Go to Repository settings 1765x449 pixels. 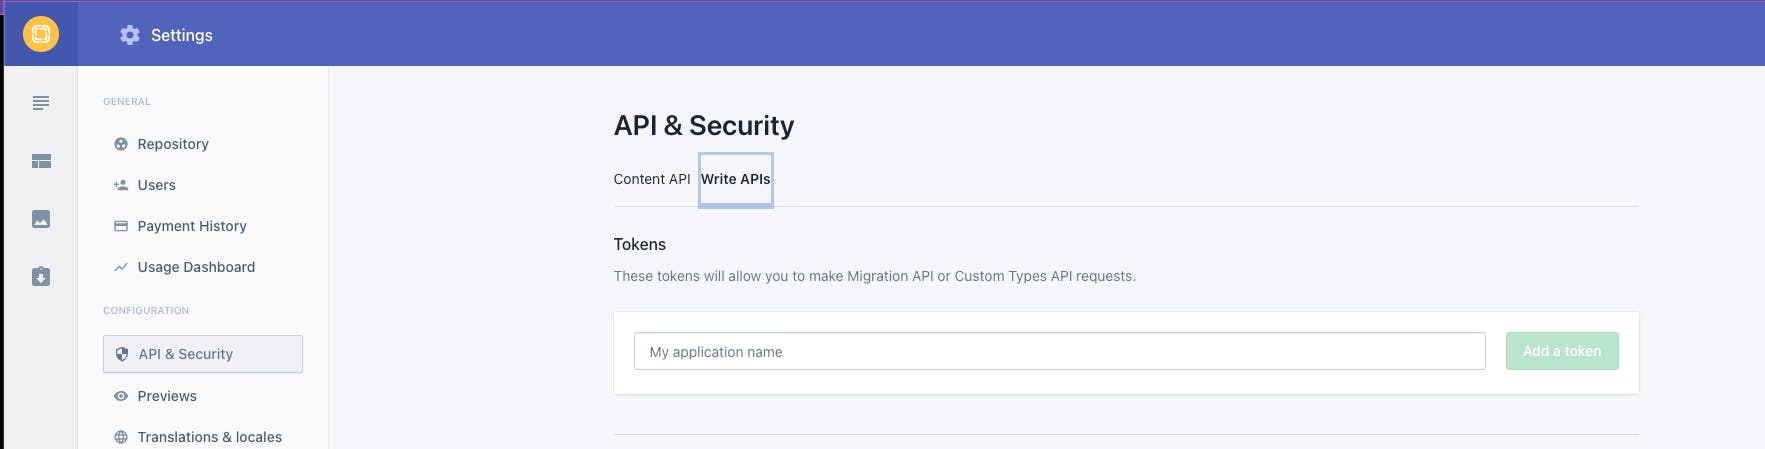point(173,144)
